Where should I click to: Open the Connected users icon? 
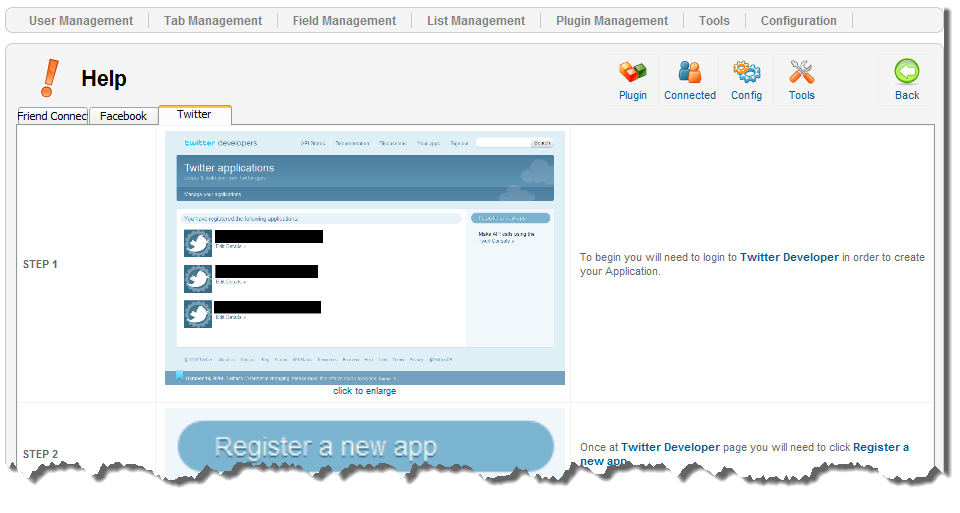click(689, 80)
